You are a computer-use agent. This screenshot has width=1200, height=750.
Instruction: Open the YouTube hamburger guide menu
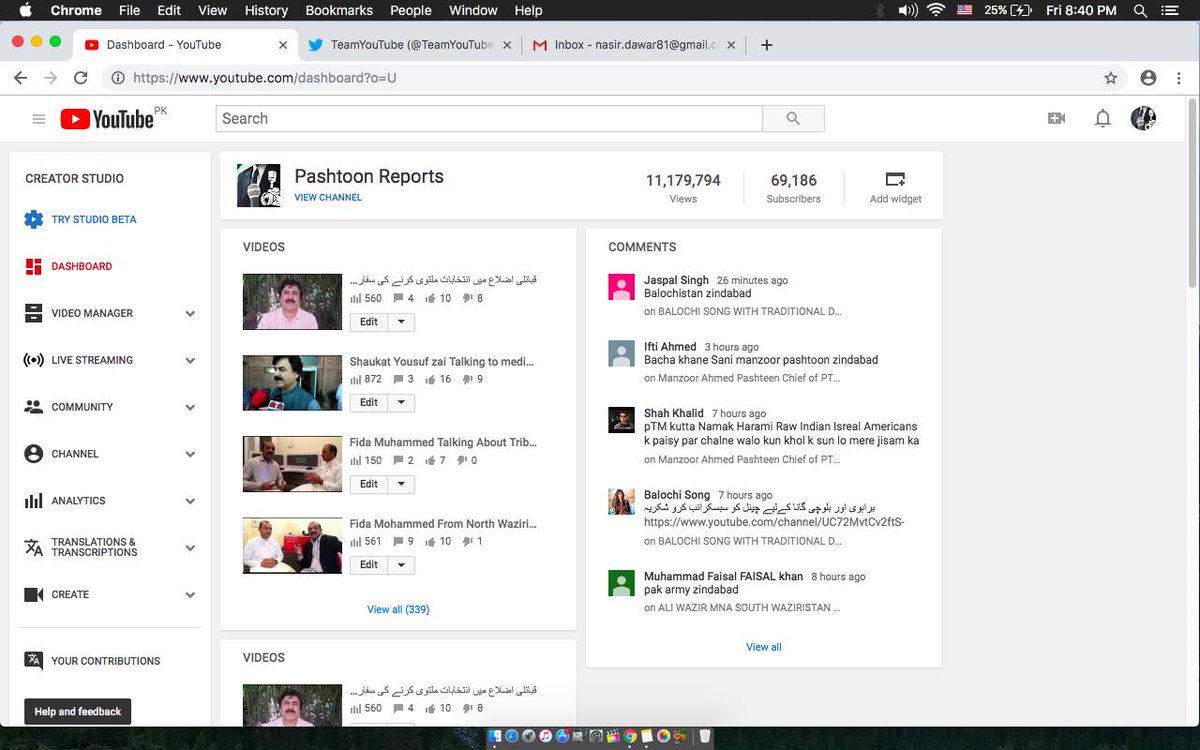[x=39, y=119]
